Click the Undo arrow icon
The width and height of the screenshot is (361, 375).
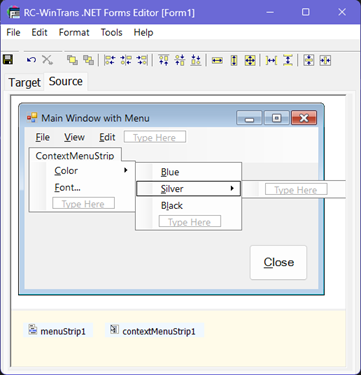[x=31, y=60]
